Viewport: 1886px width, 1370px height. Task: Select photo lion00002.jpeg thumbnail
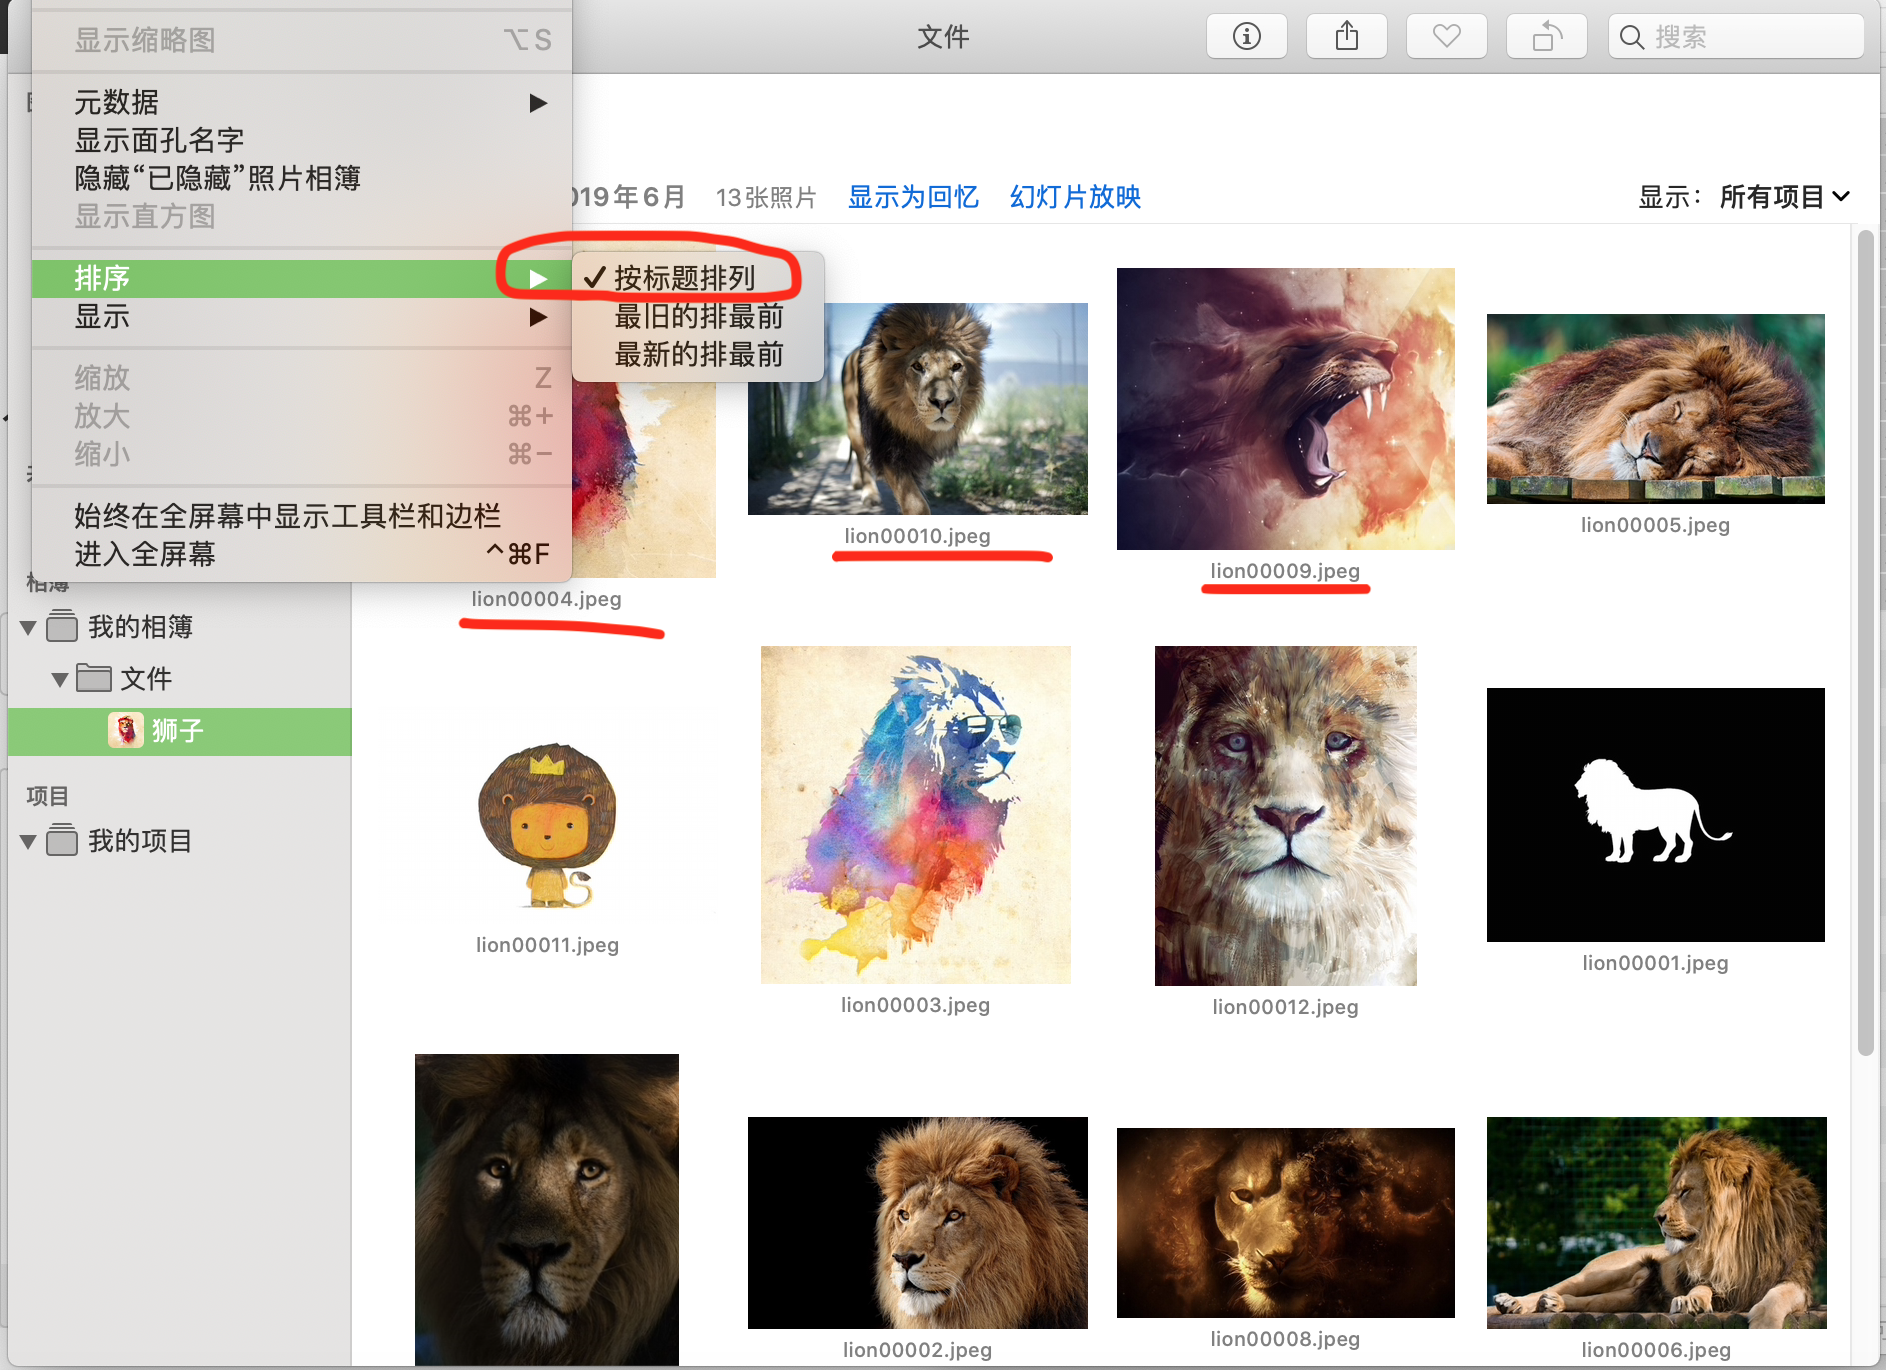918,1223
